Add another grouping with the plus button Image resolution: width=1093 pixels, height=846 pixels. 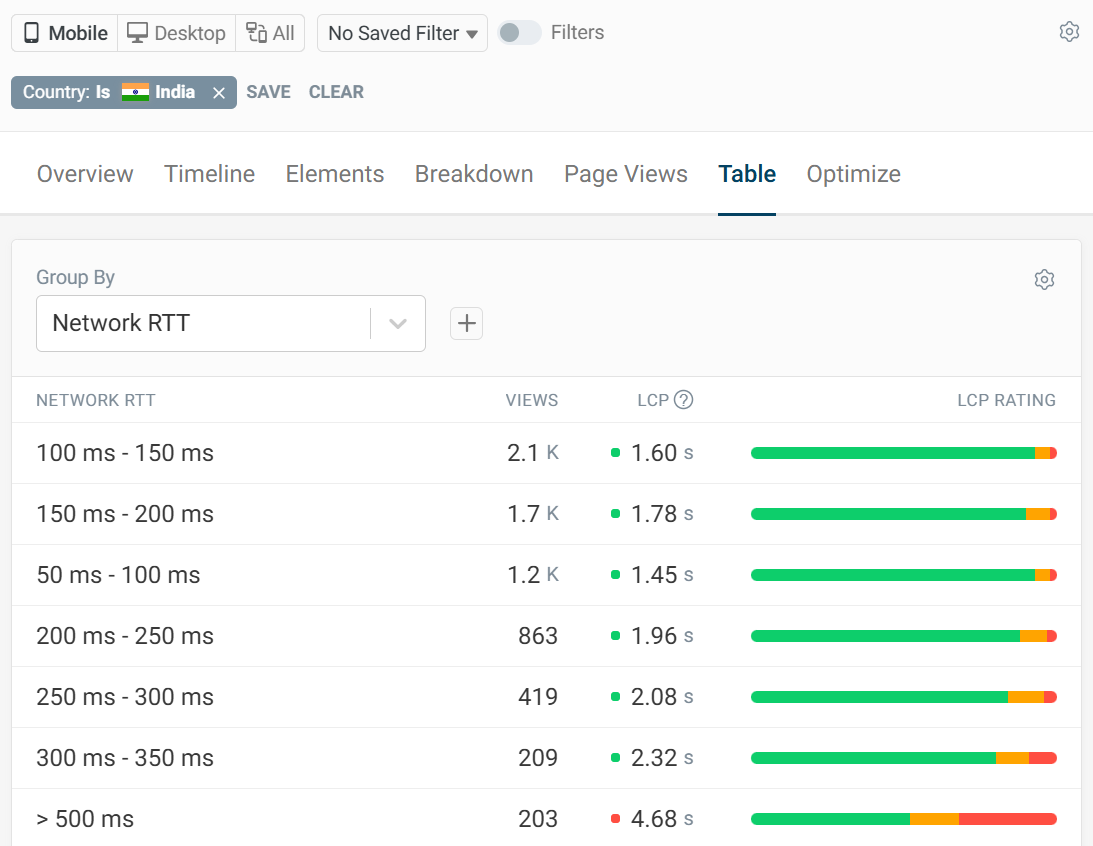click(x=466, y=323)
